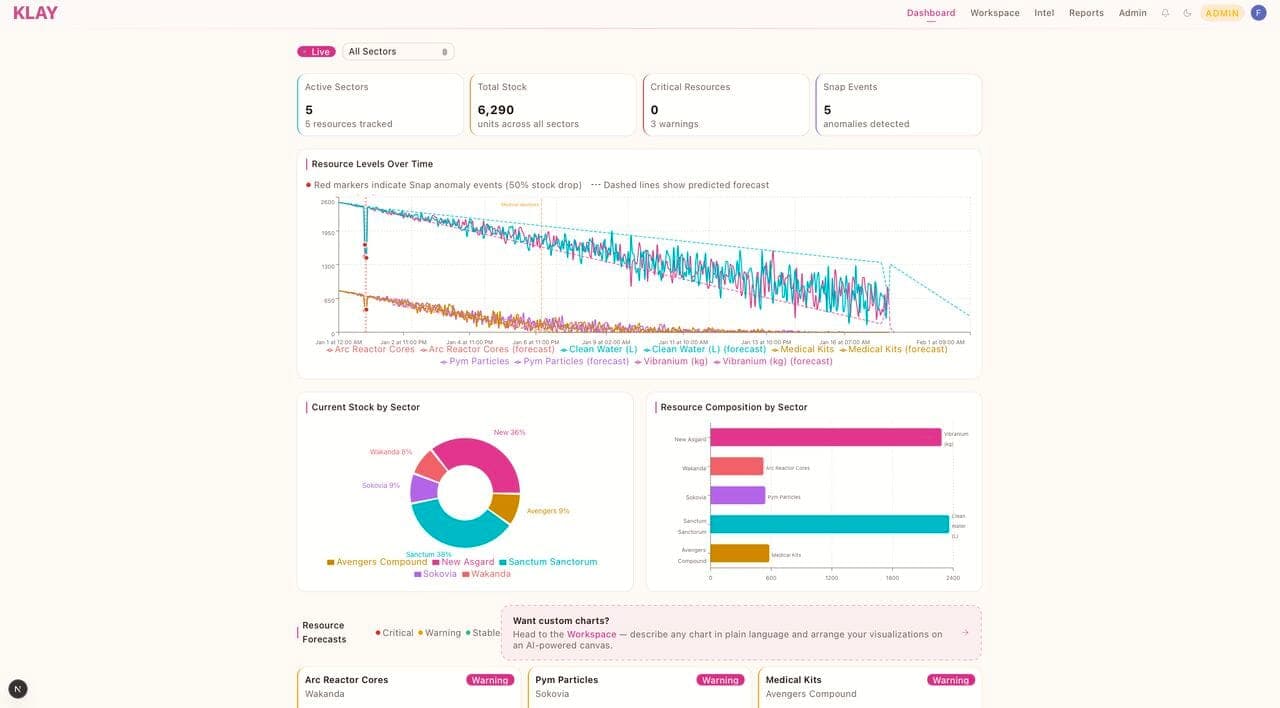
Task: Toggle Medical Kits (forecast) legend entry
Action: (x=893, y=349)
